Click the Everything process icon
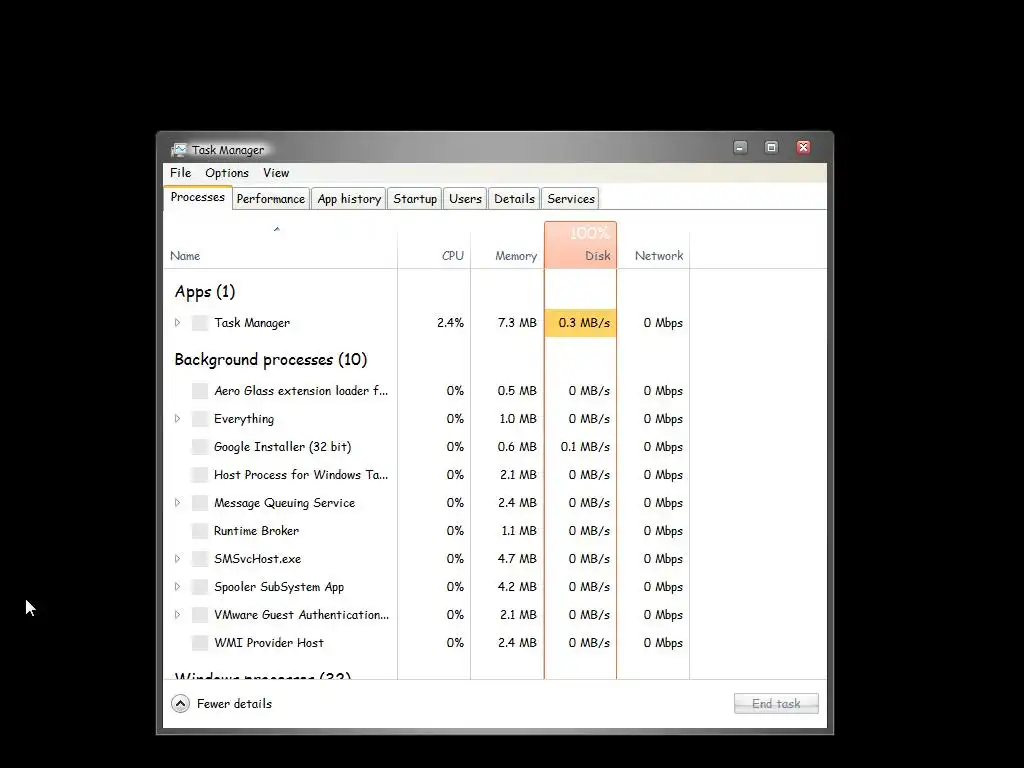This screenshot has width=1024, height=768. 200,419
